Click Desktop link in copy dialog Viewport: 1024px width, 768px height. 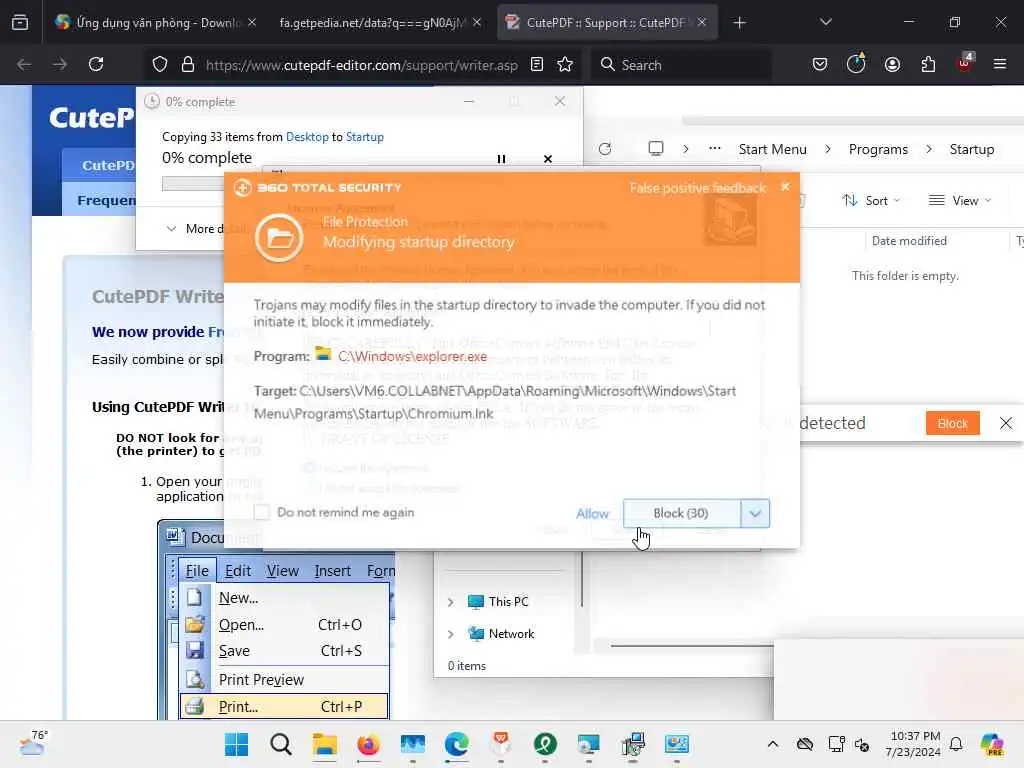click(307, 137)
